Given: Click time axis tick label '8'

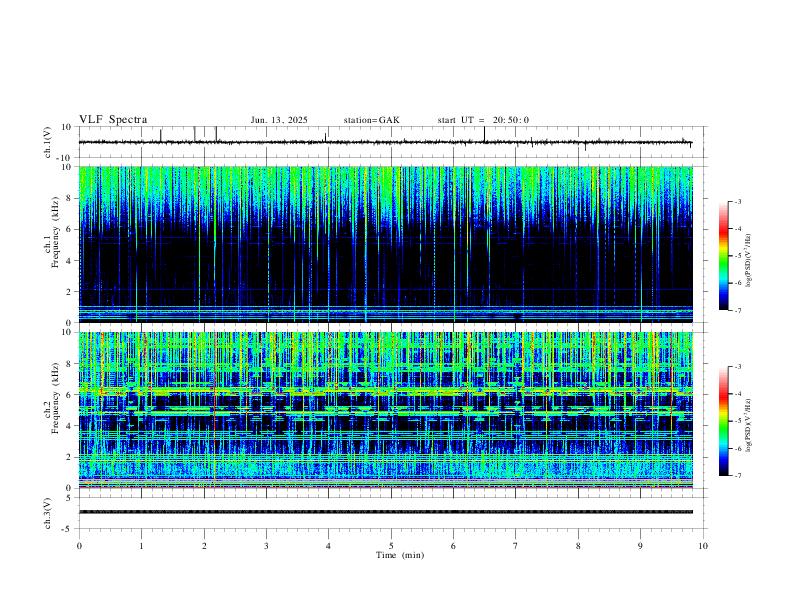Looking at the screenshot, I should tap(578, 546).
